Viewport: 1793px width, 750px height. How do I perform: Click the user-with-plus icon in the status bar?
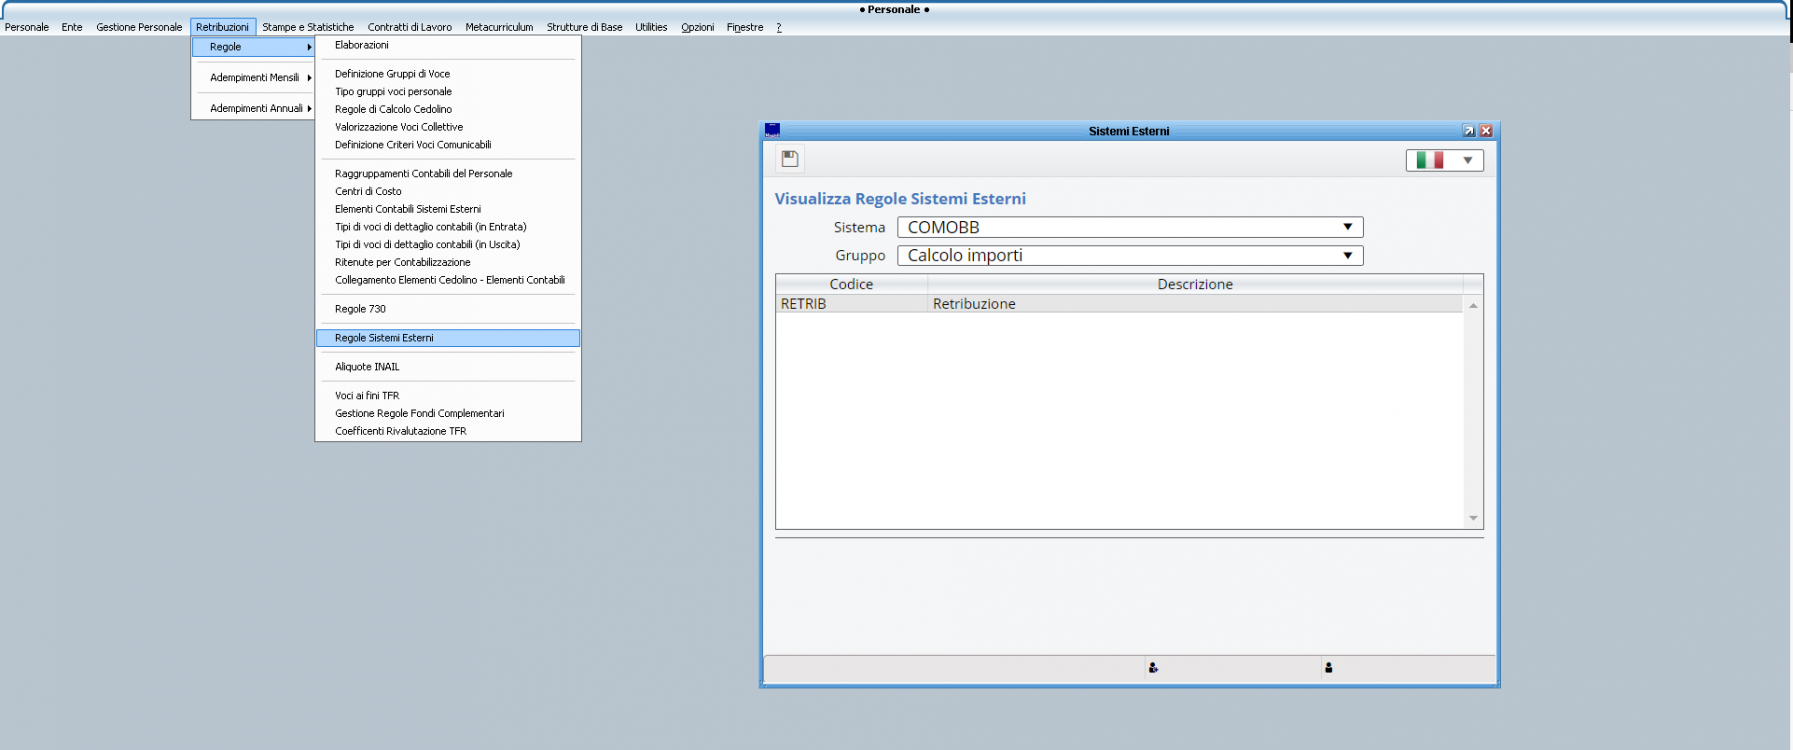[1153, 668]
